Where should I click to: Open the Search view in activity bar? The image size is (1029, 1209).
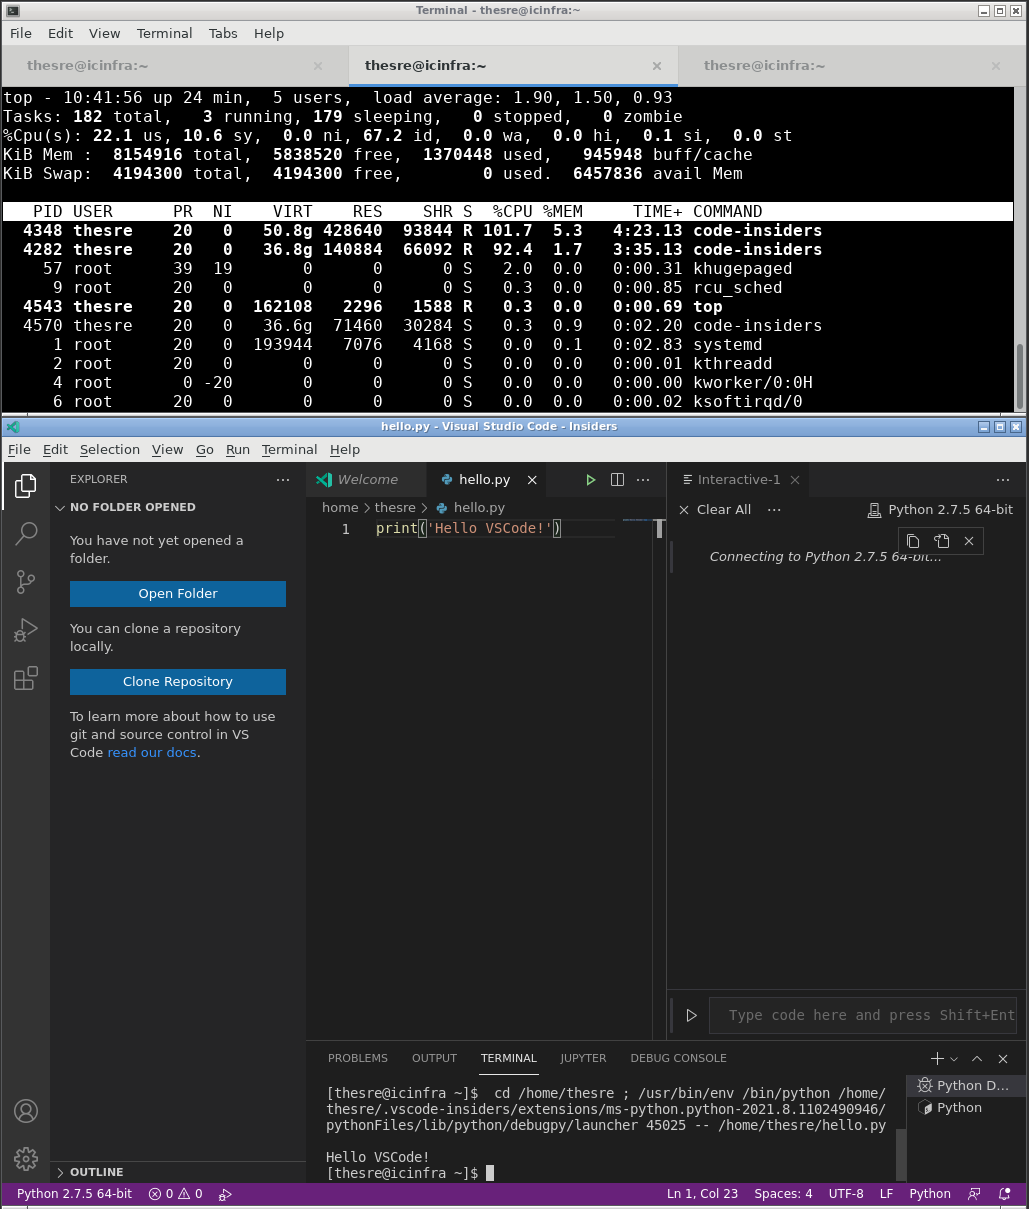pos(26,533)
